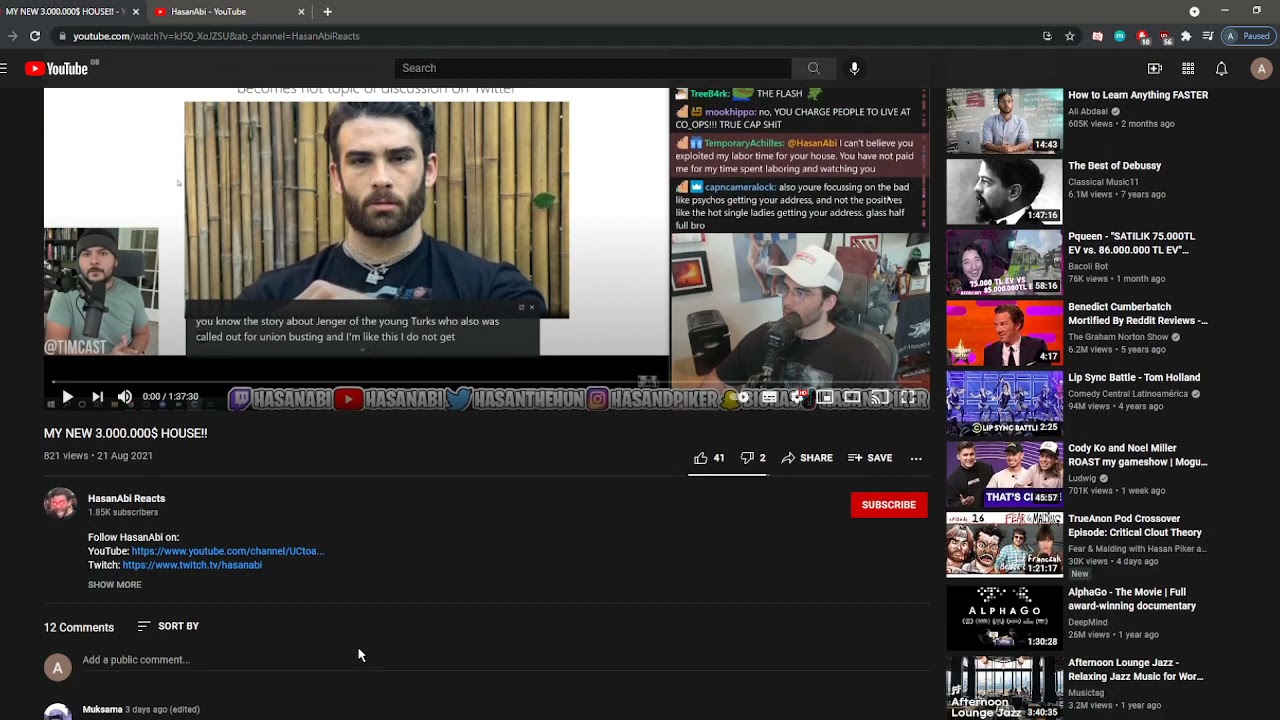Open the teal 'm' extension icon

click(x=1120, y=36)
